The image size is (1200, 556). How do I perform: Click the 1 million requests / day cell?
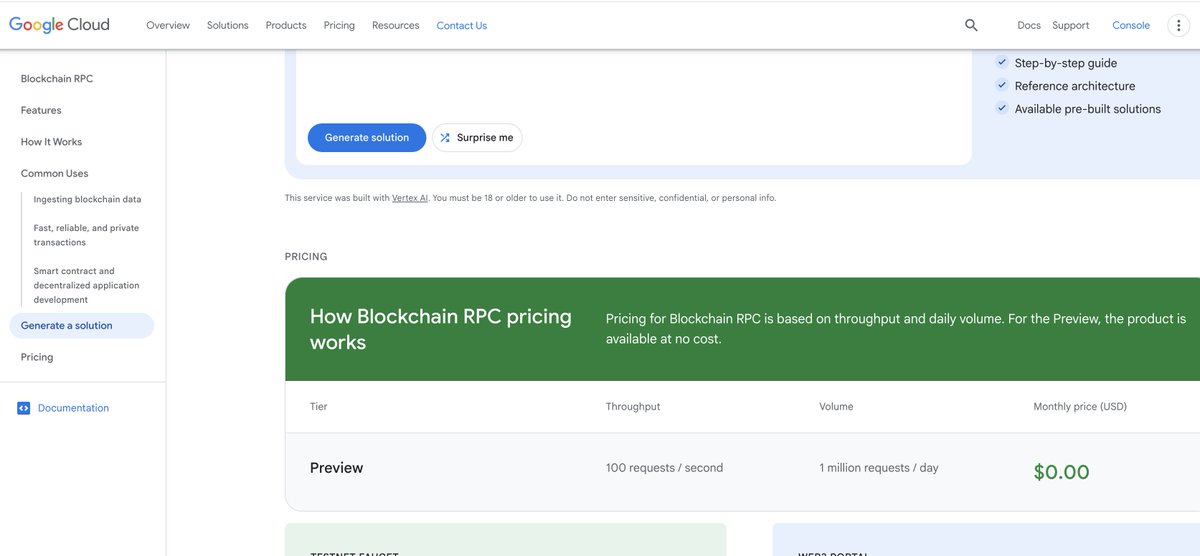(879, 468)
